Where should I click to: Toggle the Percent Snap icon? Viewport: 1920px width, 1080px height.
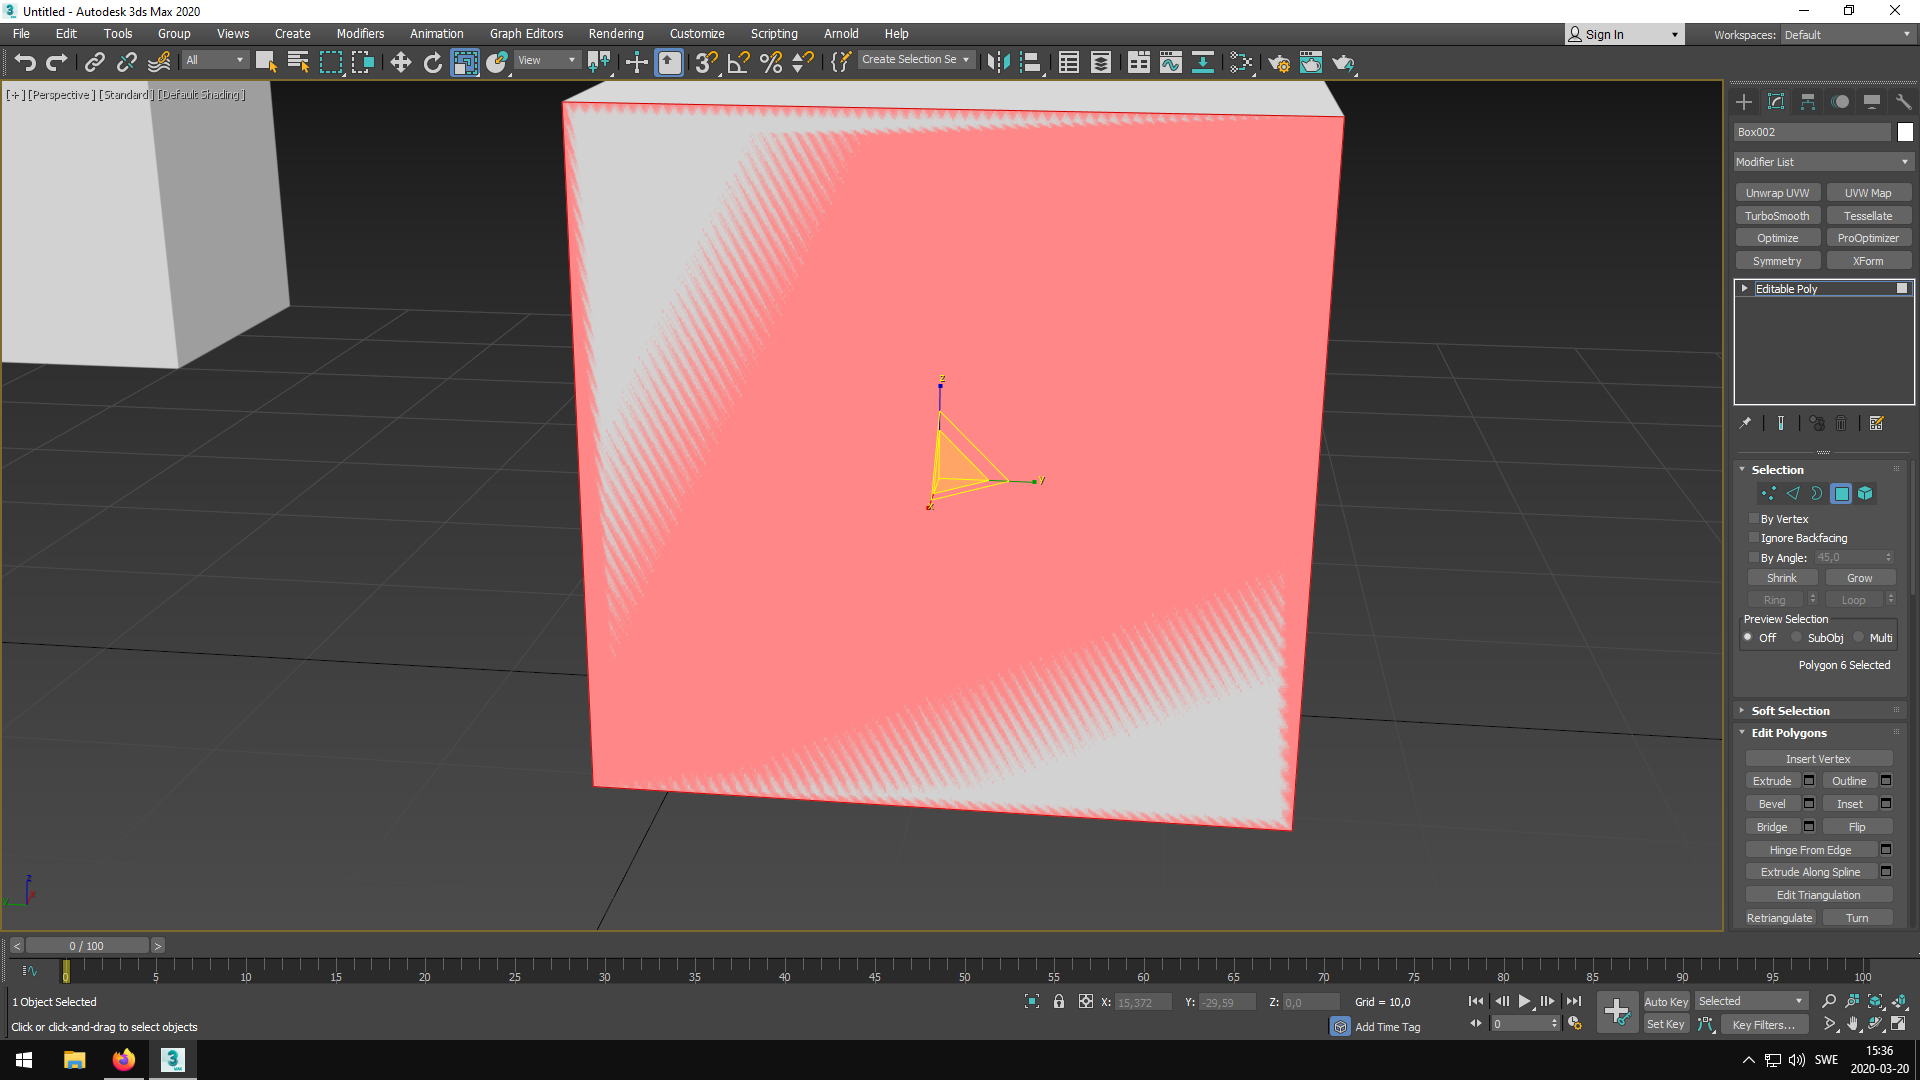tap(771, 63)
